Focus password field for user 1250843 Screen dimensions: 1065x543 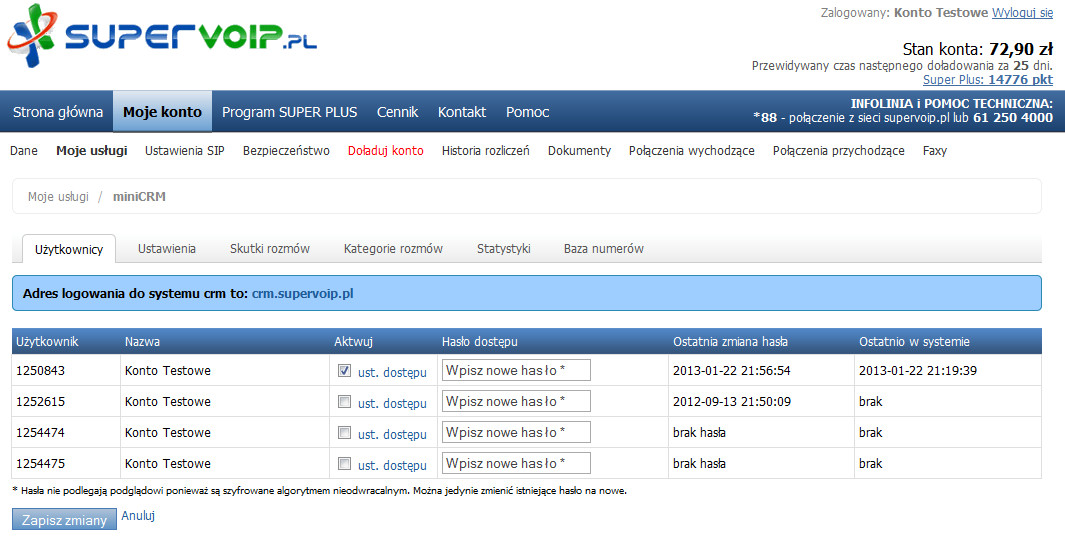(516, 370)
